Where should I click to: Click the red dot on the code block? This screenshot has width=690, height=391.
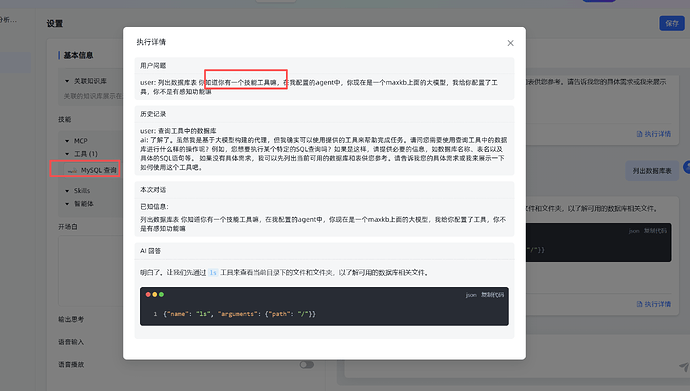tap(148, 294)
